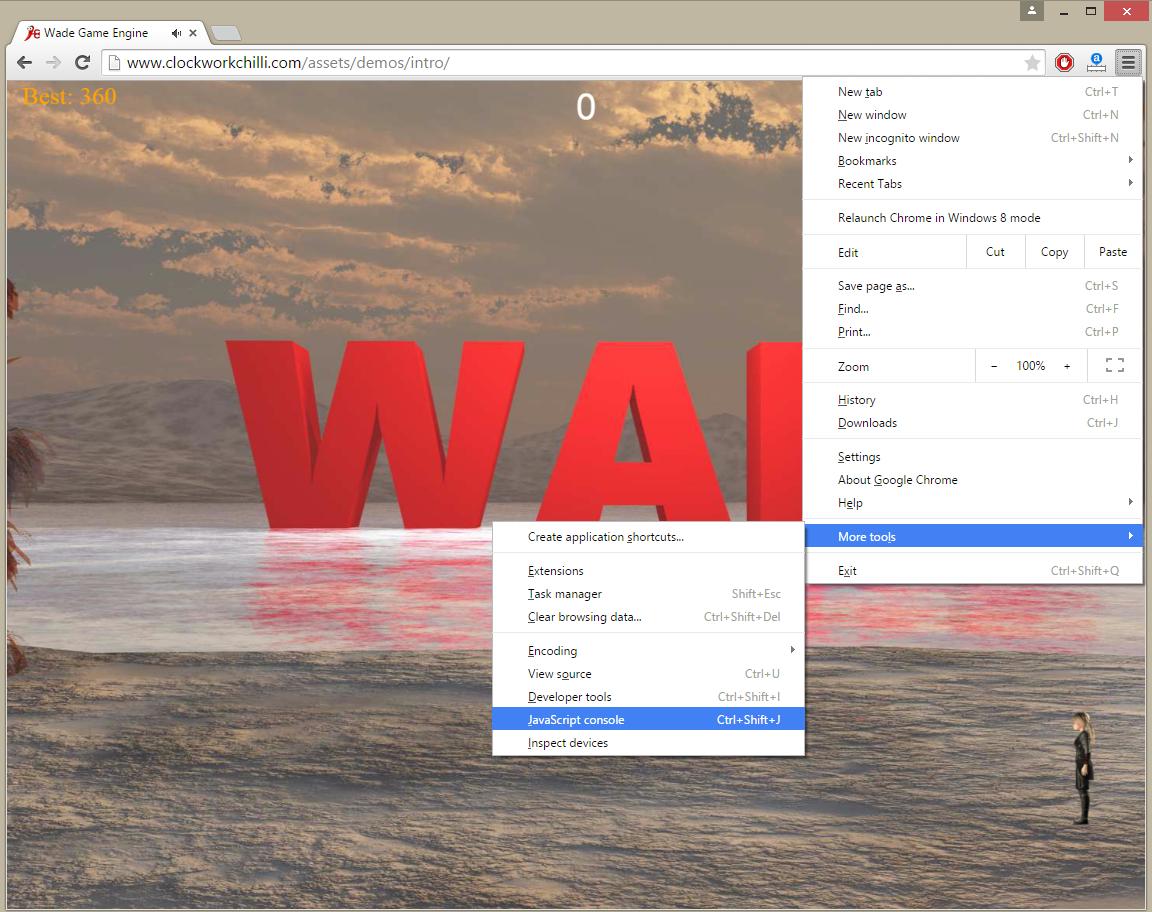Open a new tab using the tab strip button
Screen dimensions: 1152x912
pyautogui.click(x=226, y=33)
